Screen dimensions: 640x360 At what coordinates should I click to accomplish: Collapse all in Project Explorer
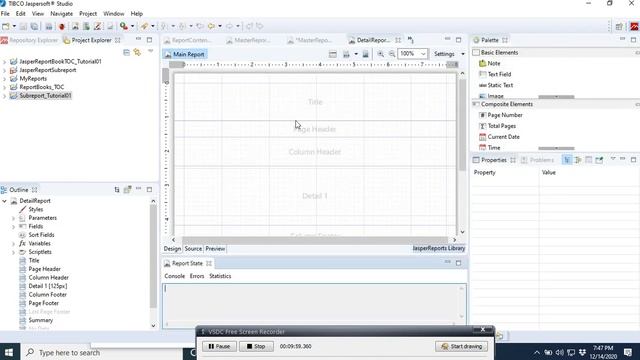[x=127, y=52]
